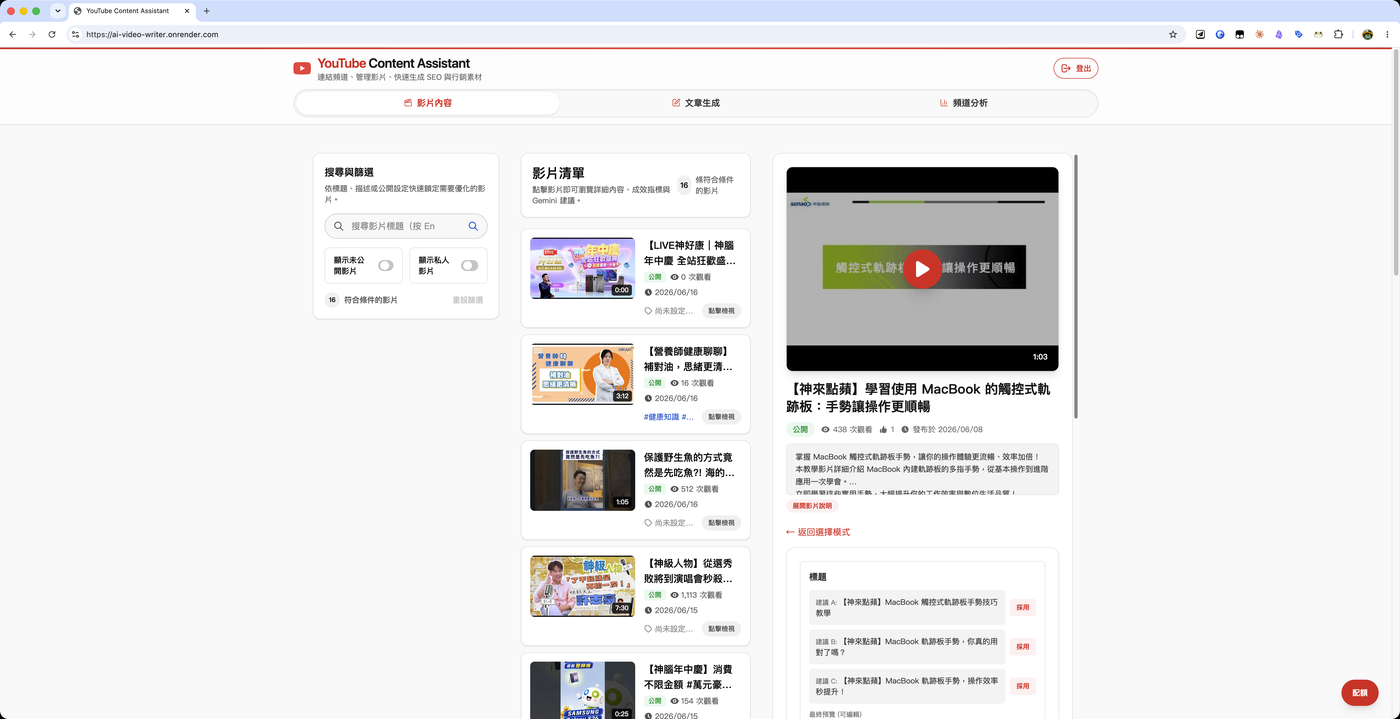1400x719 pixels.
Task: Open the Chrome profile avatar
Action: coord(1367,34)
